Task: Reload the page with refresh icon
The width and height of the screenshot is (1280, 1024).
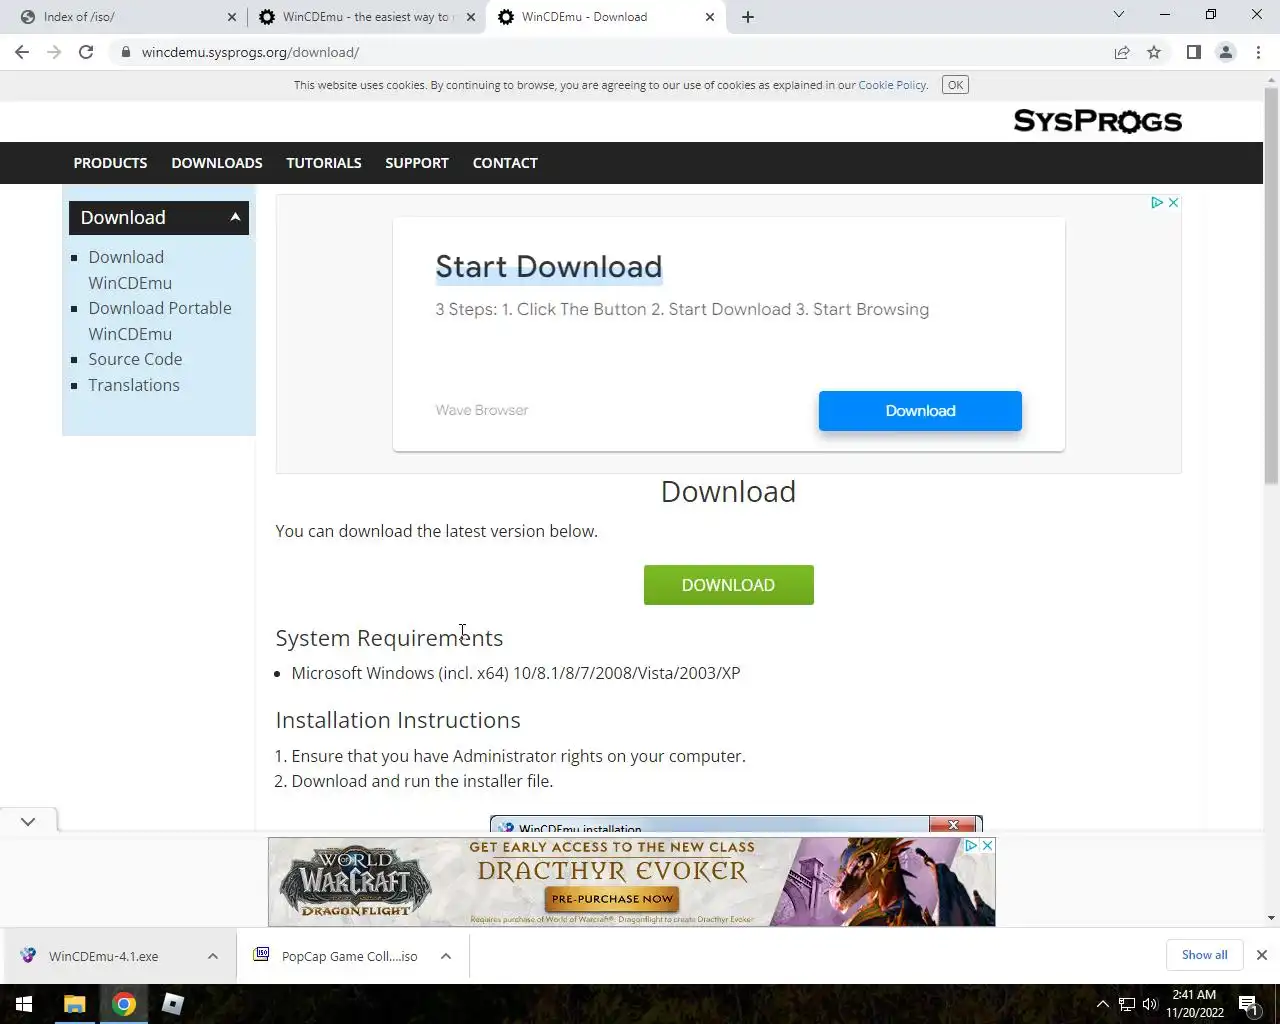Action: (86, 52)
